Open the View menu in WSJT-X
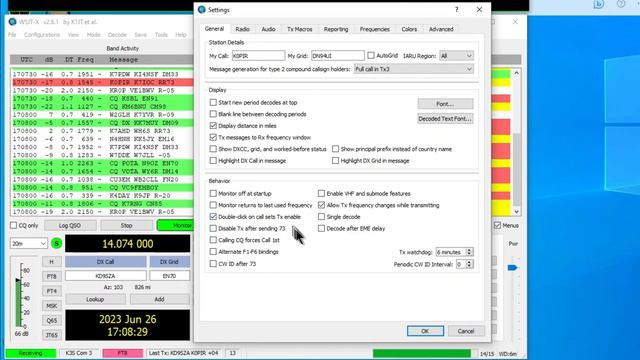The width and height of the screenshot is (640, 360). click(73, 35)
